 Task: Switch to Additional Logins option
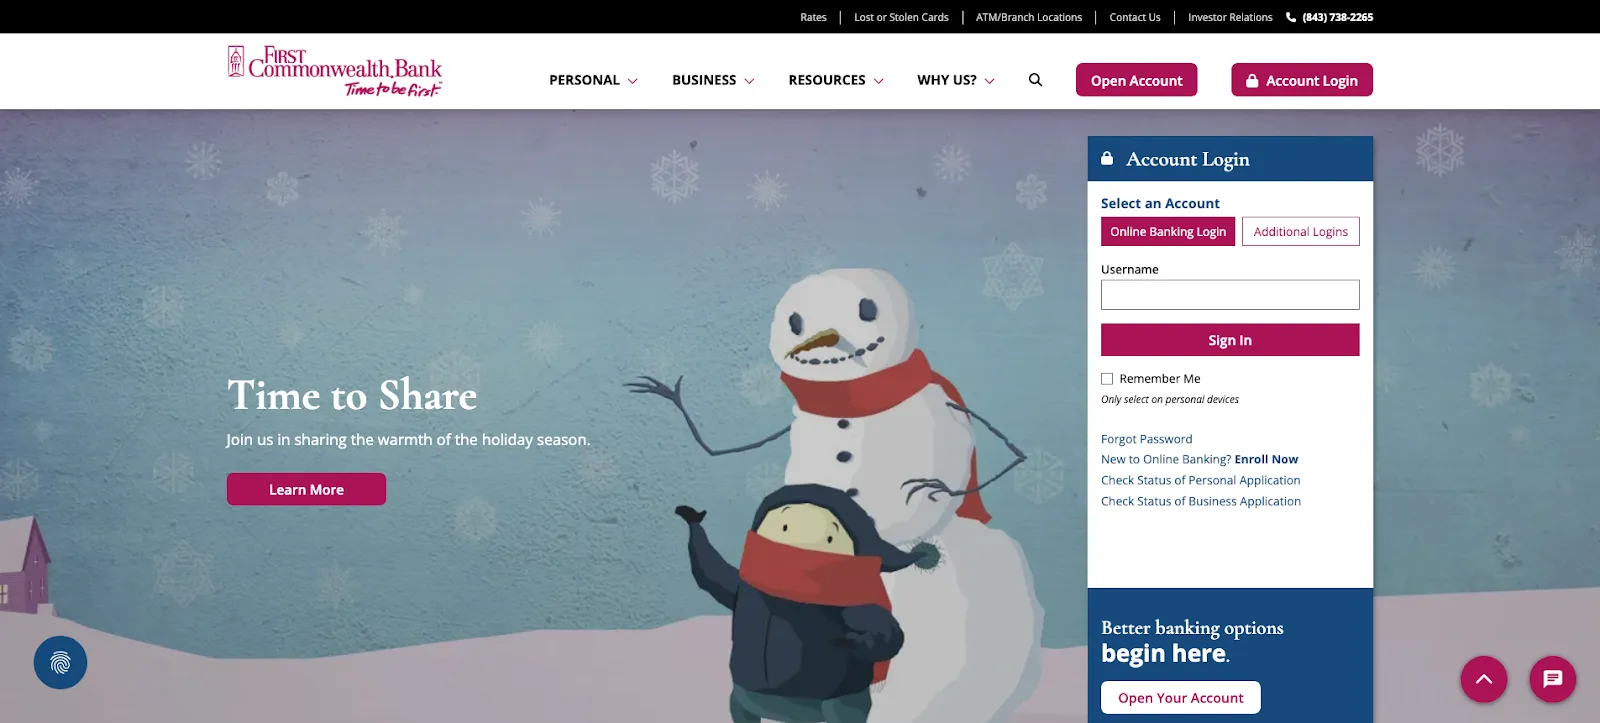point(1300,231)
